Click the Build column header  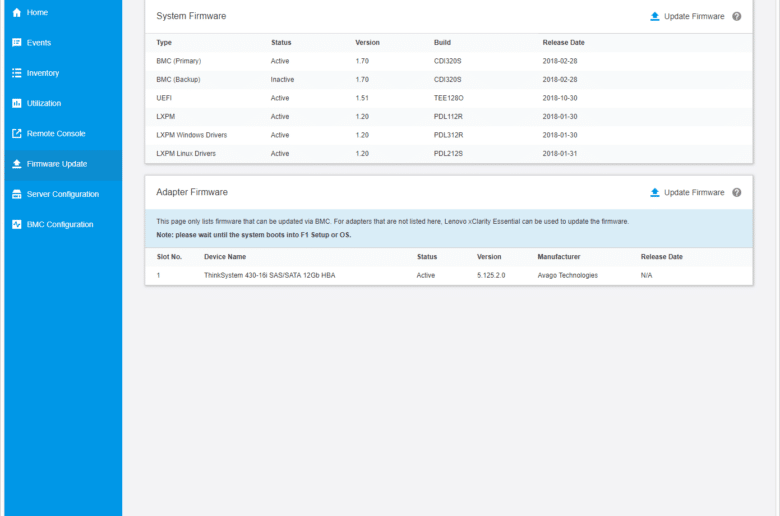point(442,43)
